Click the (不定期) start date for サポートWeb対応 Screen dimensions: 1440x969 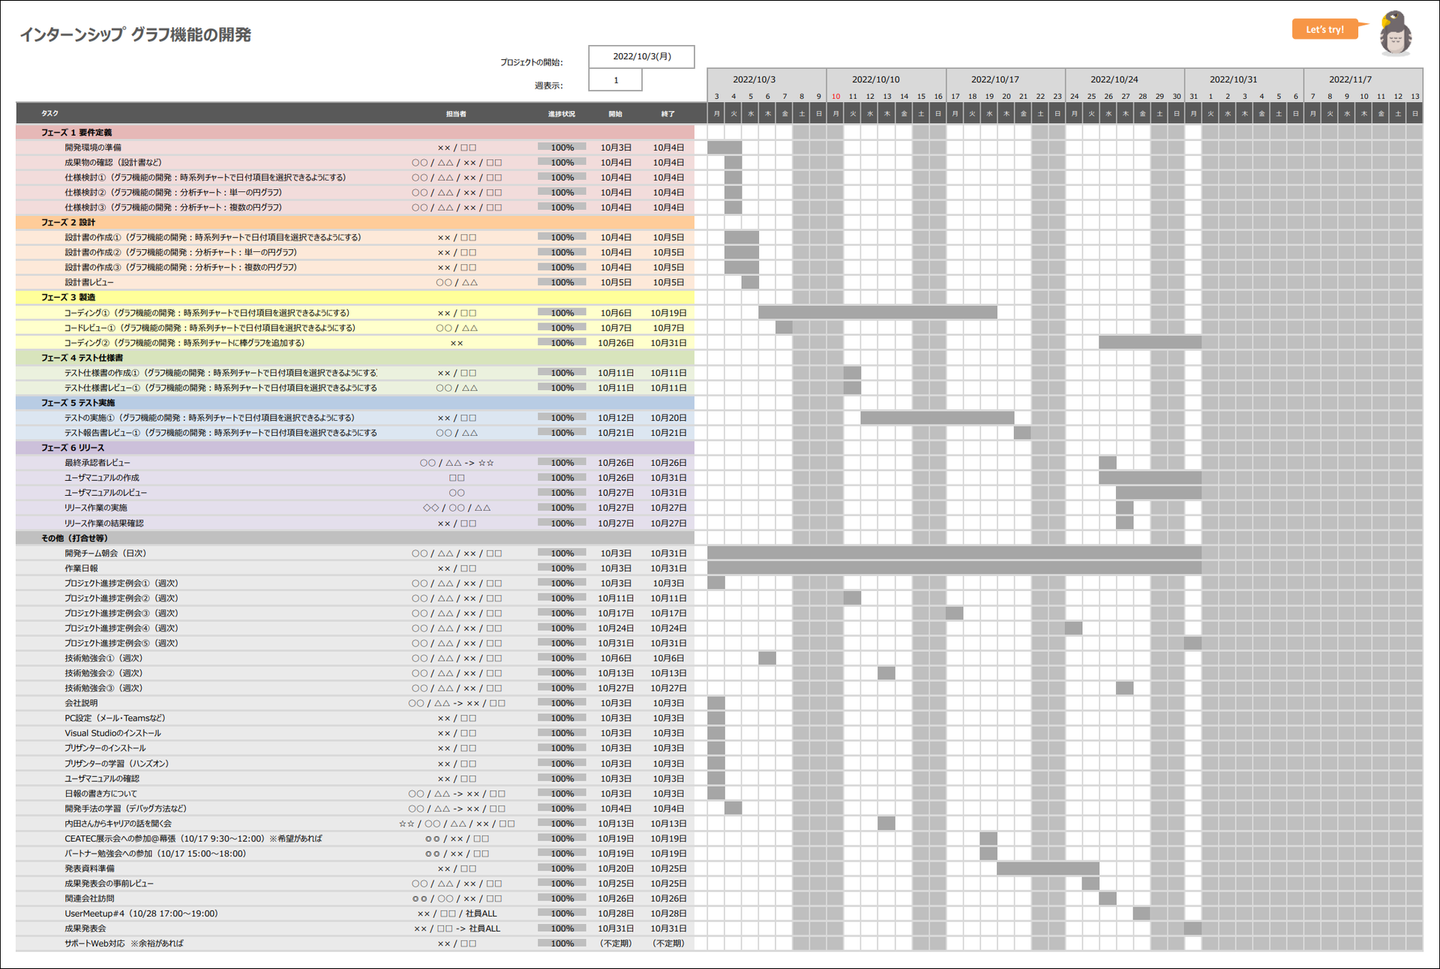coord(615,944)
